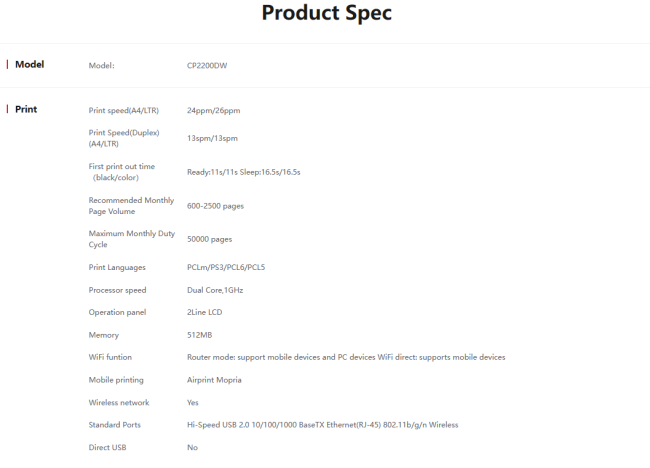Click the Standard Ports label
The image size is (650, 468).
115,425
